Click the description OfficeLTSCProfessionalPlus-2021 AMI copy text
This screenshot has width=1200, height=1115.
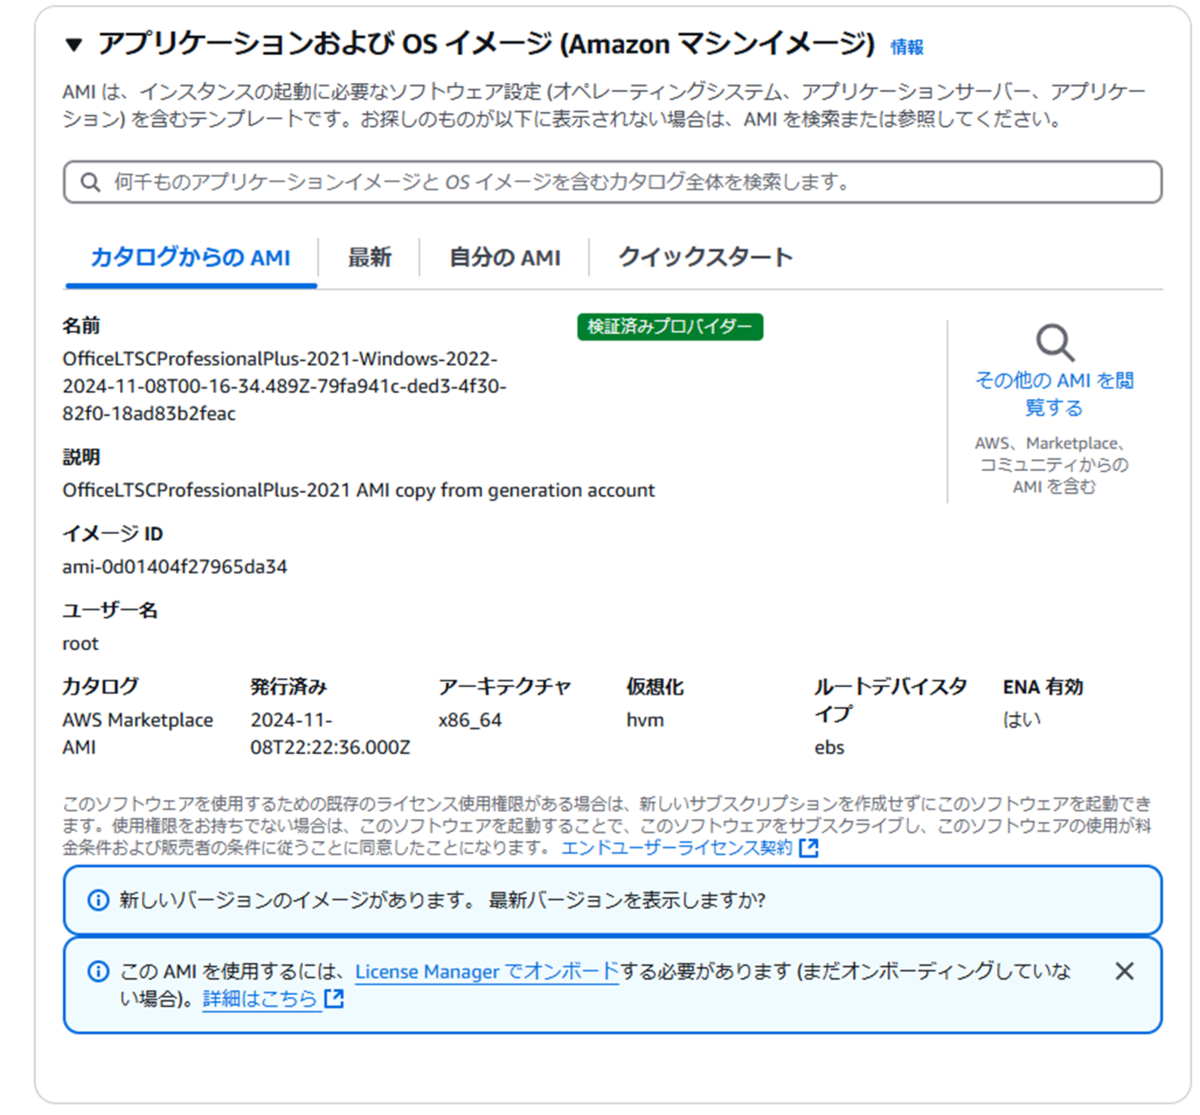click(359, 491)
